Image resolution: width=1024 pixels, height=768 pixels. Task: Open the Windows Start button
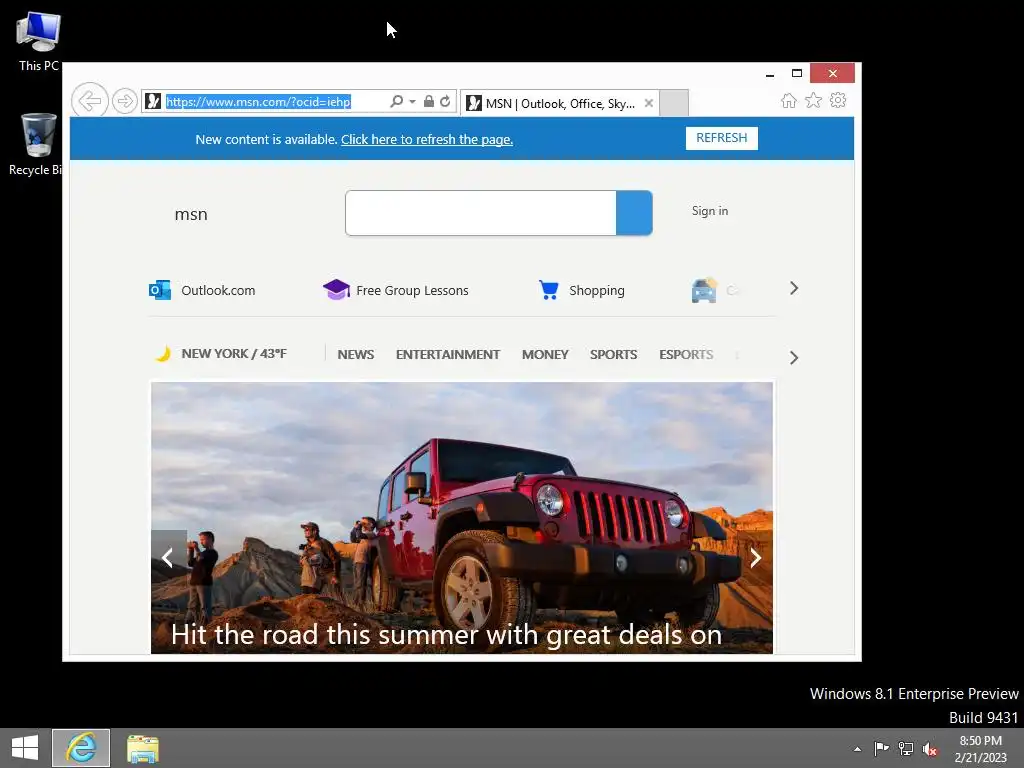pyautogui.click(x=25, y=748)
